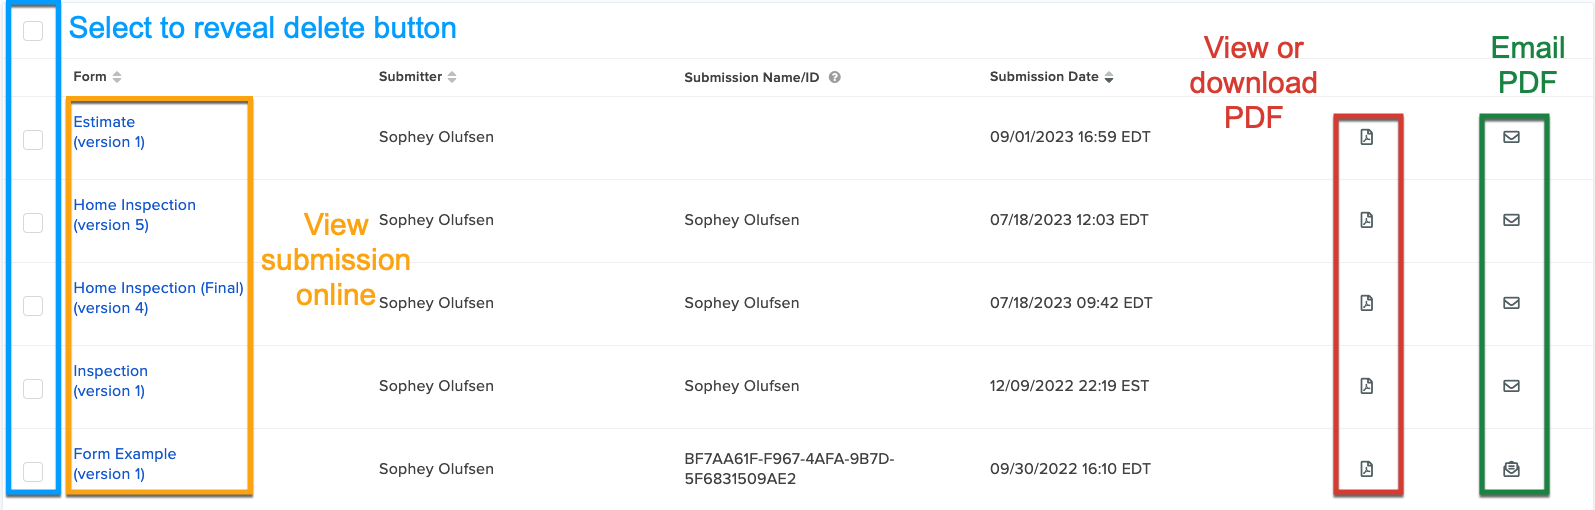Email PDF of the Estimate submission
Viewport: 1595px width, 510px height.
(x=1511, y=137)
